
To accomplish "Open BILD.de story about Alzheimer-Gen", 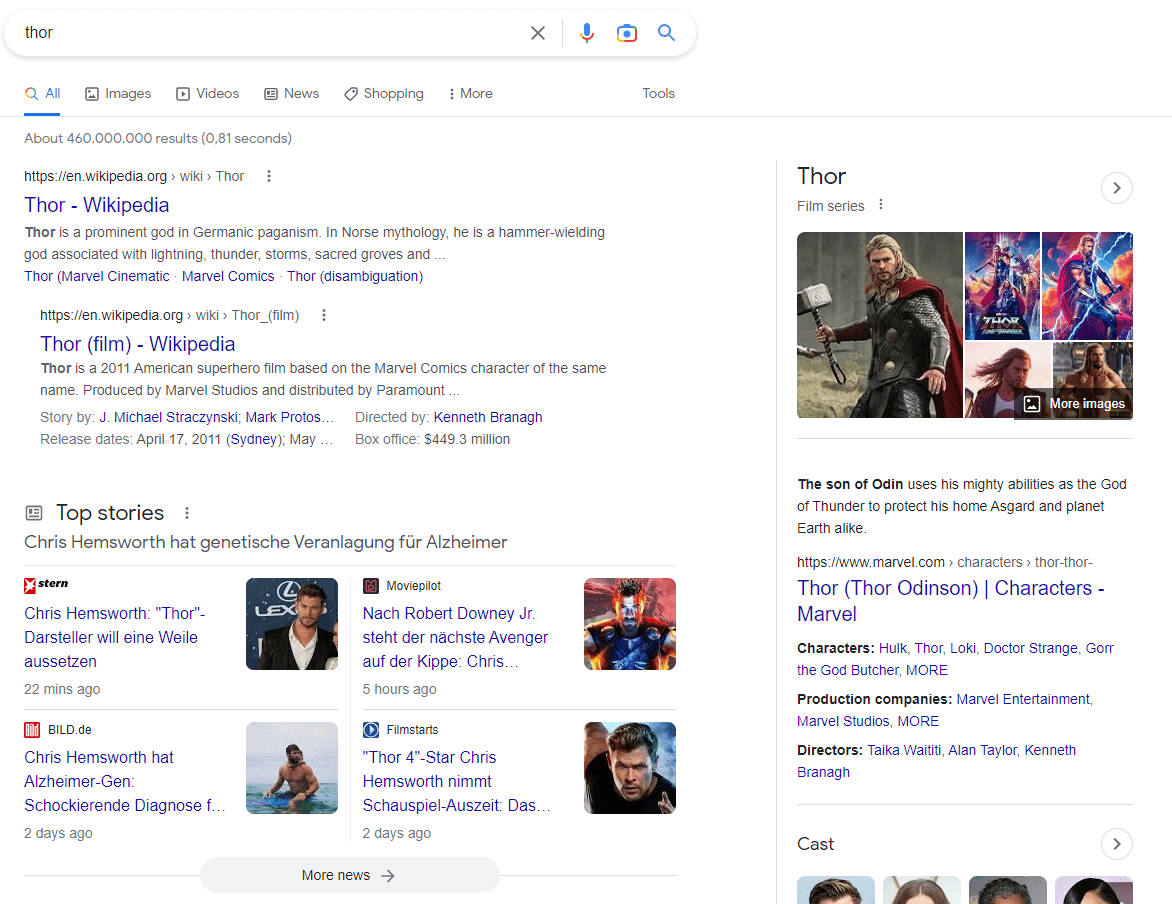I will tap(124, 781).
